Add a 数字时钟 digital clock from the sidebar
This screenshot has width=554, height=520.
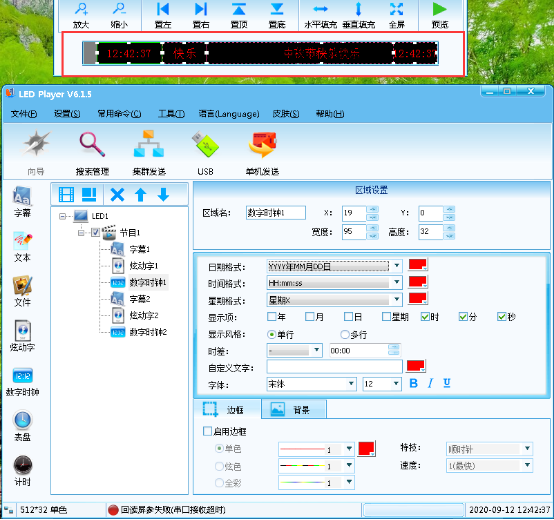23,382
